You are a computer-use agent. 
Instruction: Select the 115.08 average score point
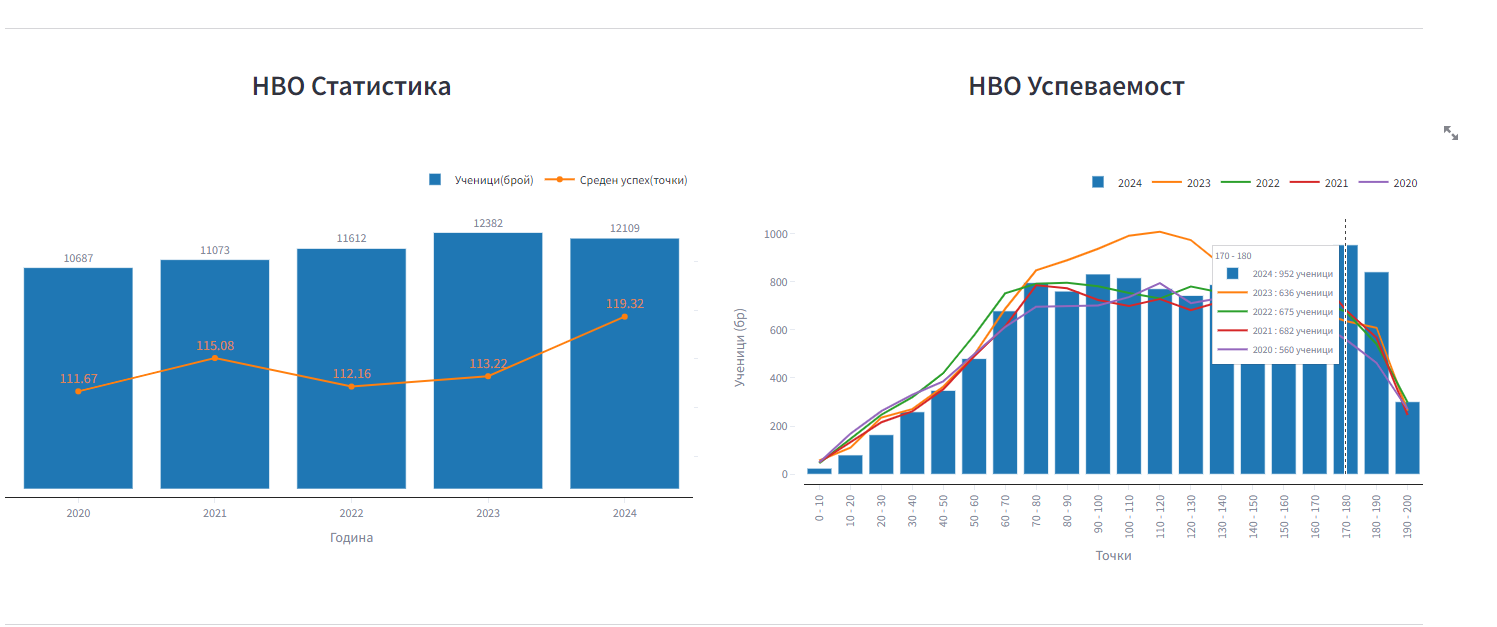215,358
